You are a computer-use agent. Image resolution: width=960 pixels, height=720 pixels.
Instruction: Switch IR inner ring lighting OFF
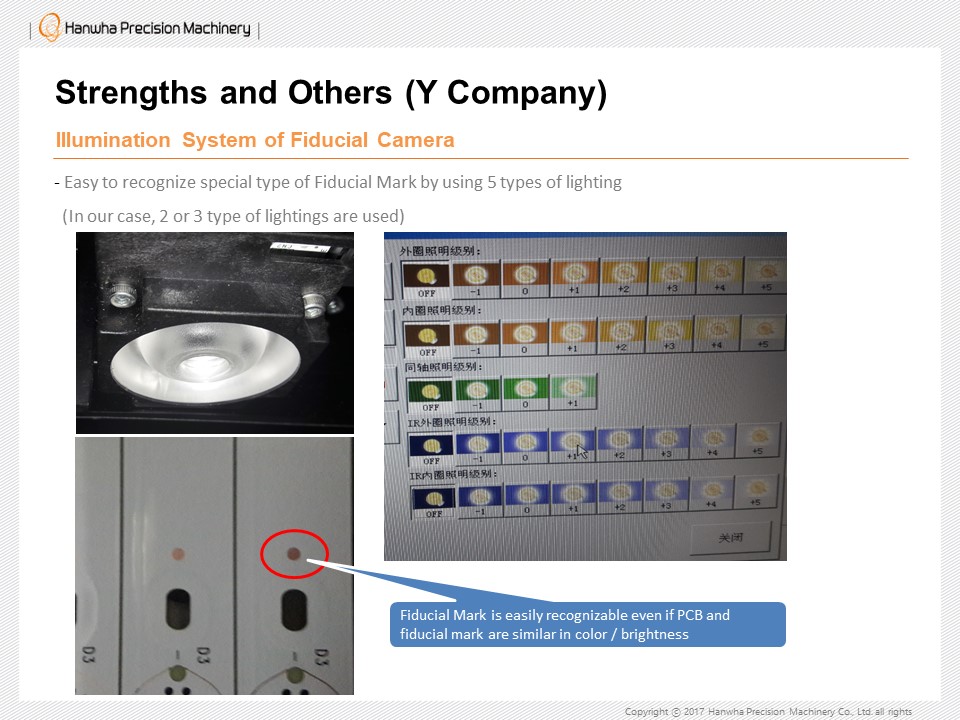(433, 503)
